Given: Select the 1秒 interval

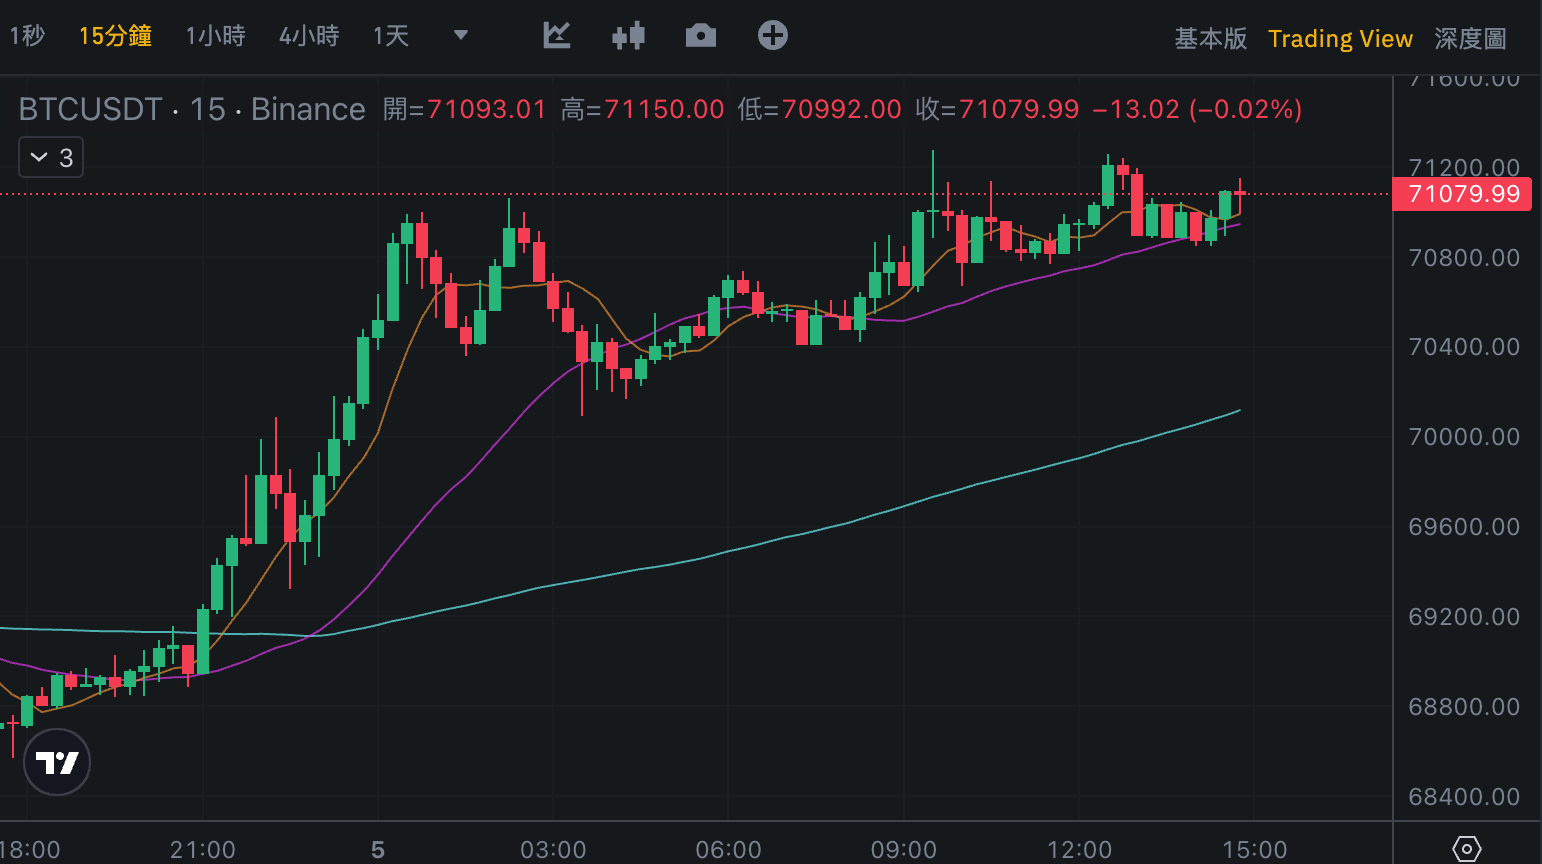Looking at the screenshot, I should click(x=27, y=37).
